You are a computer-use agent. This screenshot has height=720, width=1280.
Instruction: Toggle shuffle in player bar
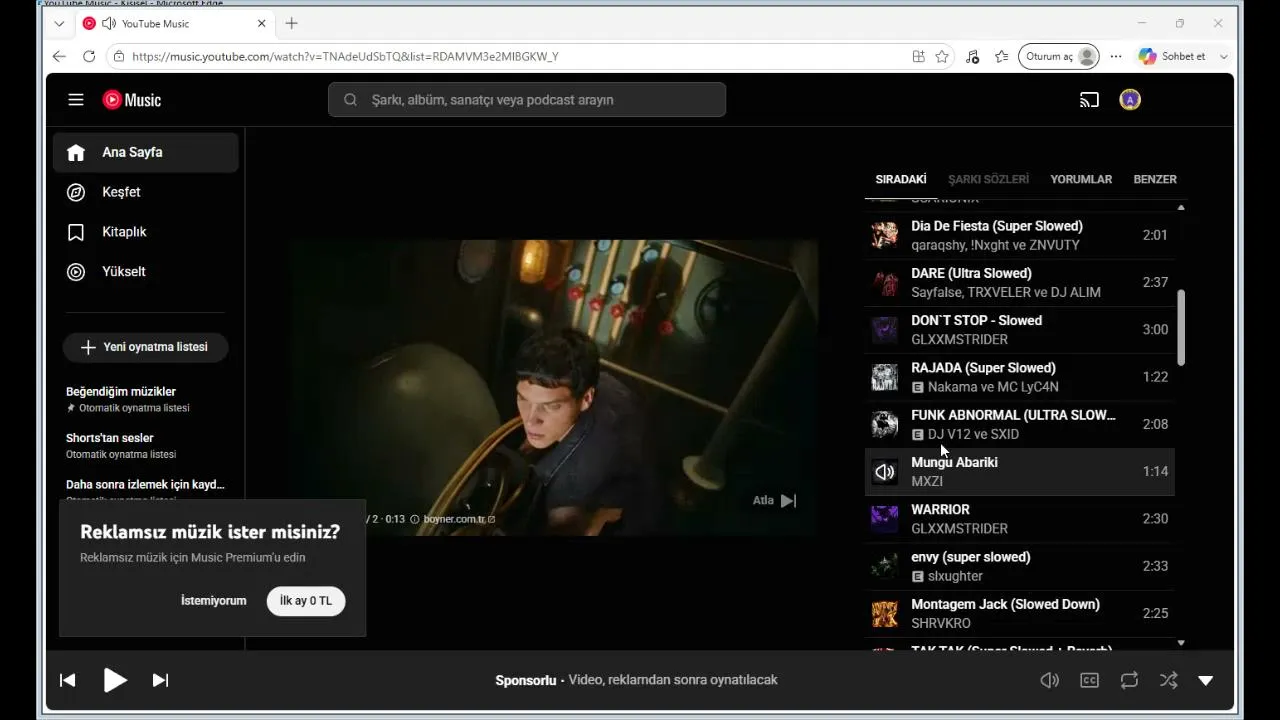1168,680
